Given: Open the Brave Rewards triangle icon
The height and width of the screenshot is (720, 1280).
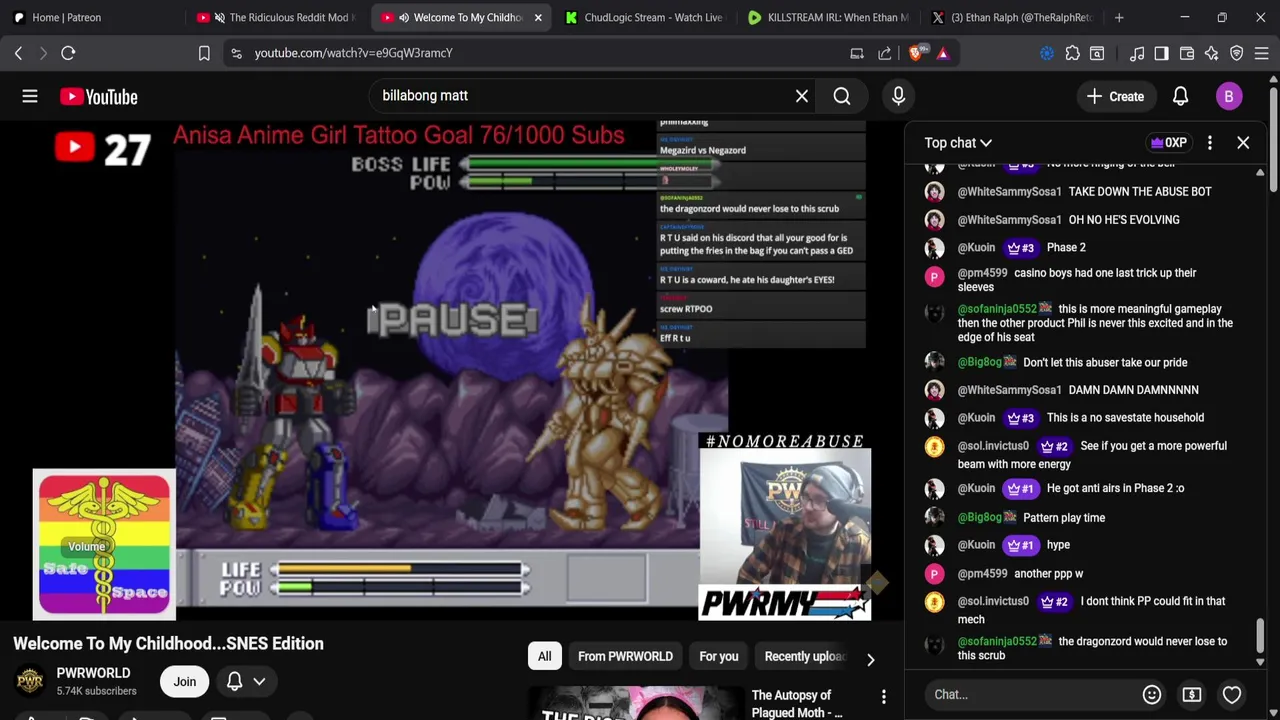Looking at the screenshot, I should tap(943, 53).
